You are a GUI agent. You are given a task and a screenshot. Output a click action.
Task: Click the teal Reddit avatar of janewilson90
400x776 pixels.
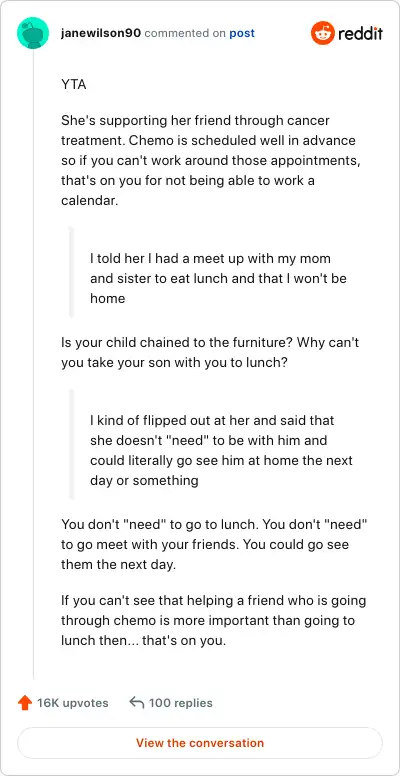[33, 33]
